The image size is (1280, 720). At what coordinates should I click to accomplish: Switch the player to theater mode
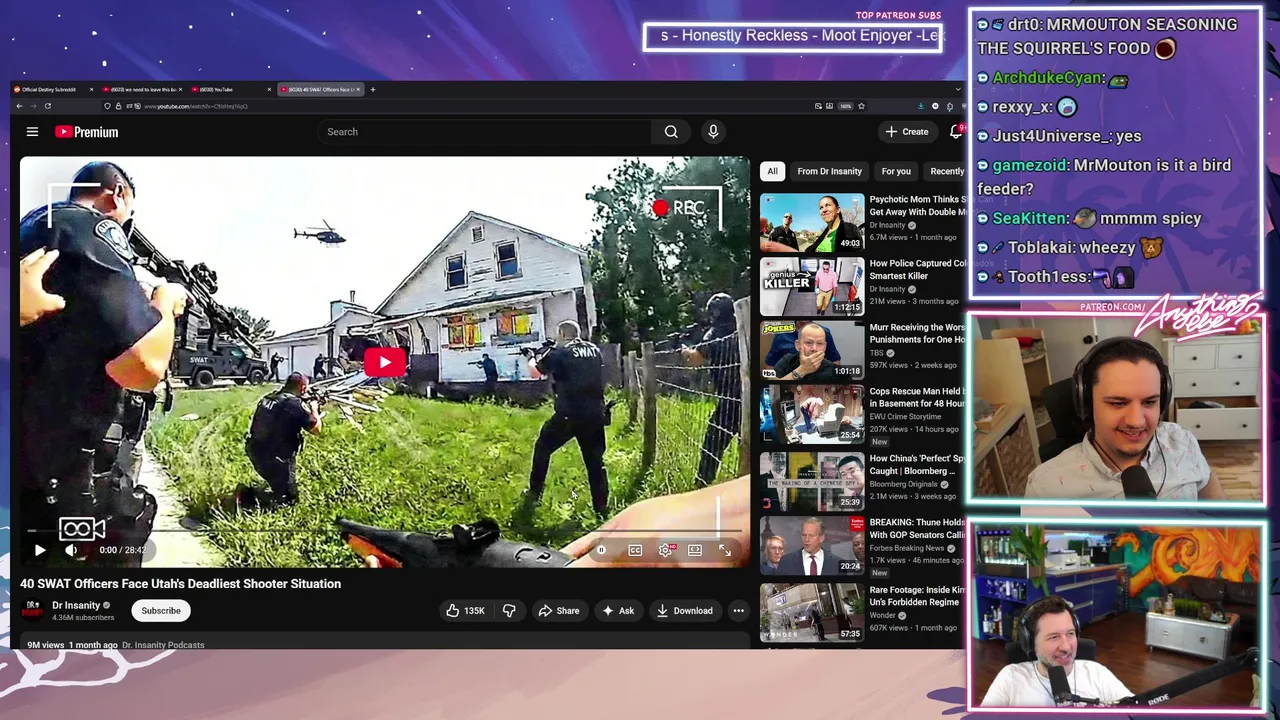pyautogui.click(x=695, y=550)
